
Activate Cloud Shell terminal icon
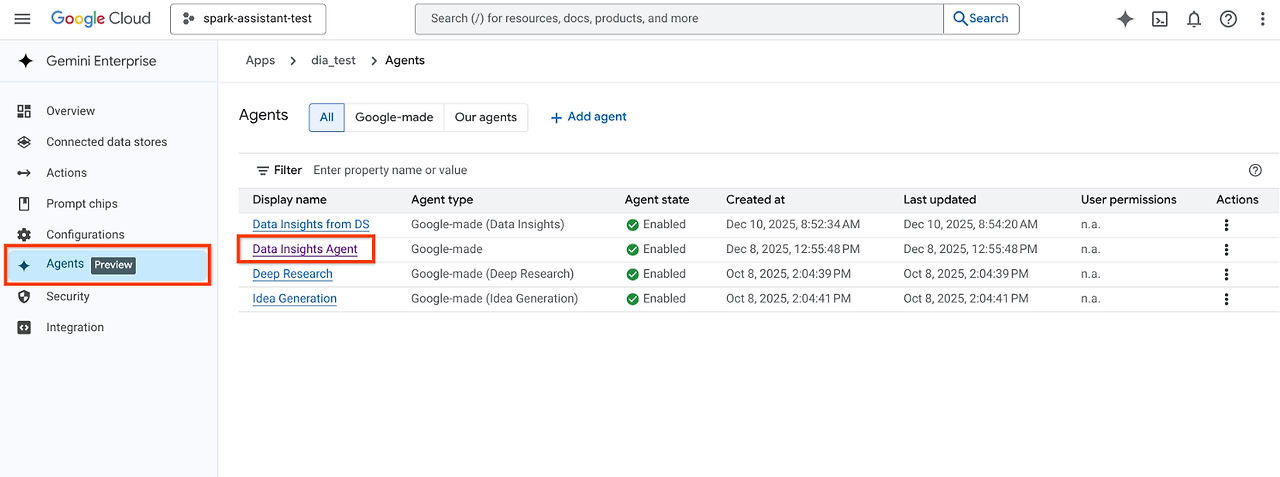point(1160,19)
